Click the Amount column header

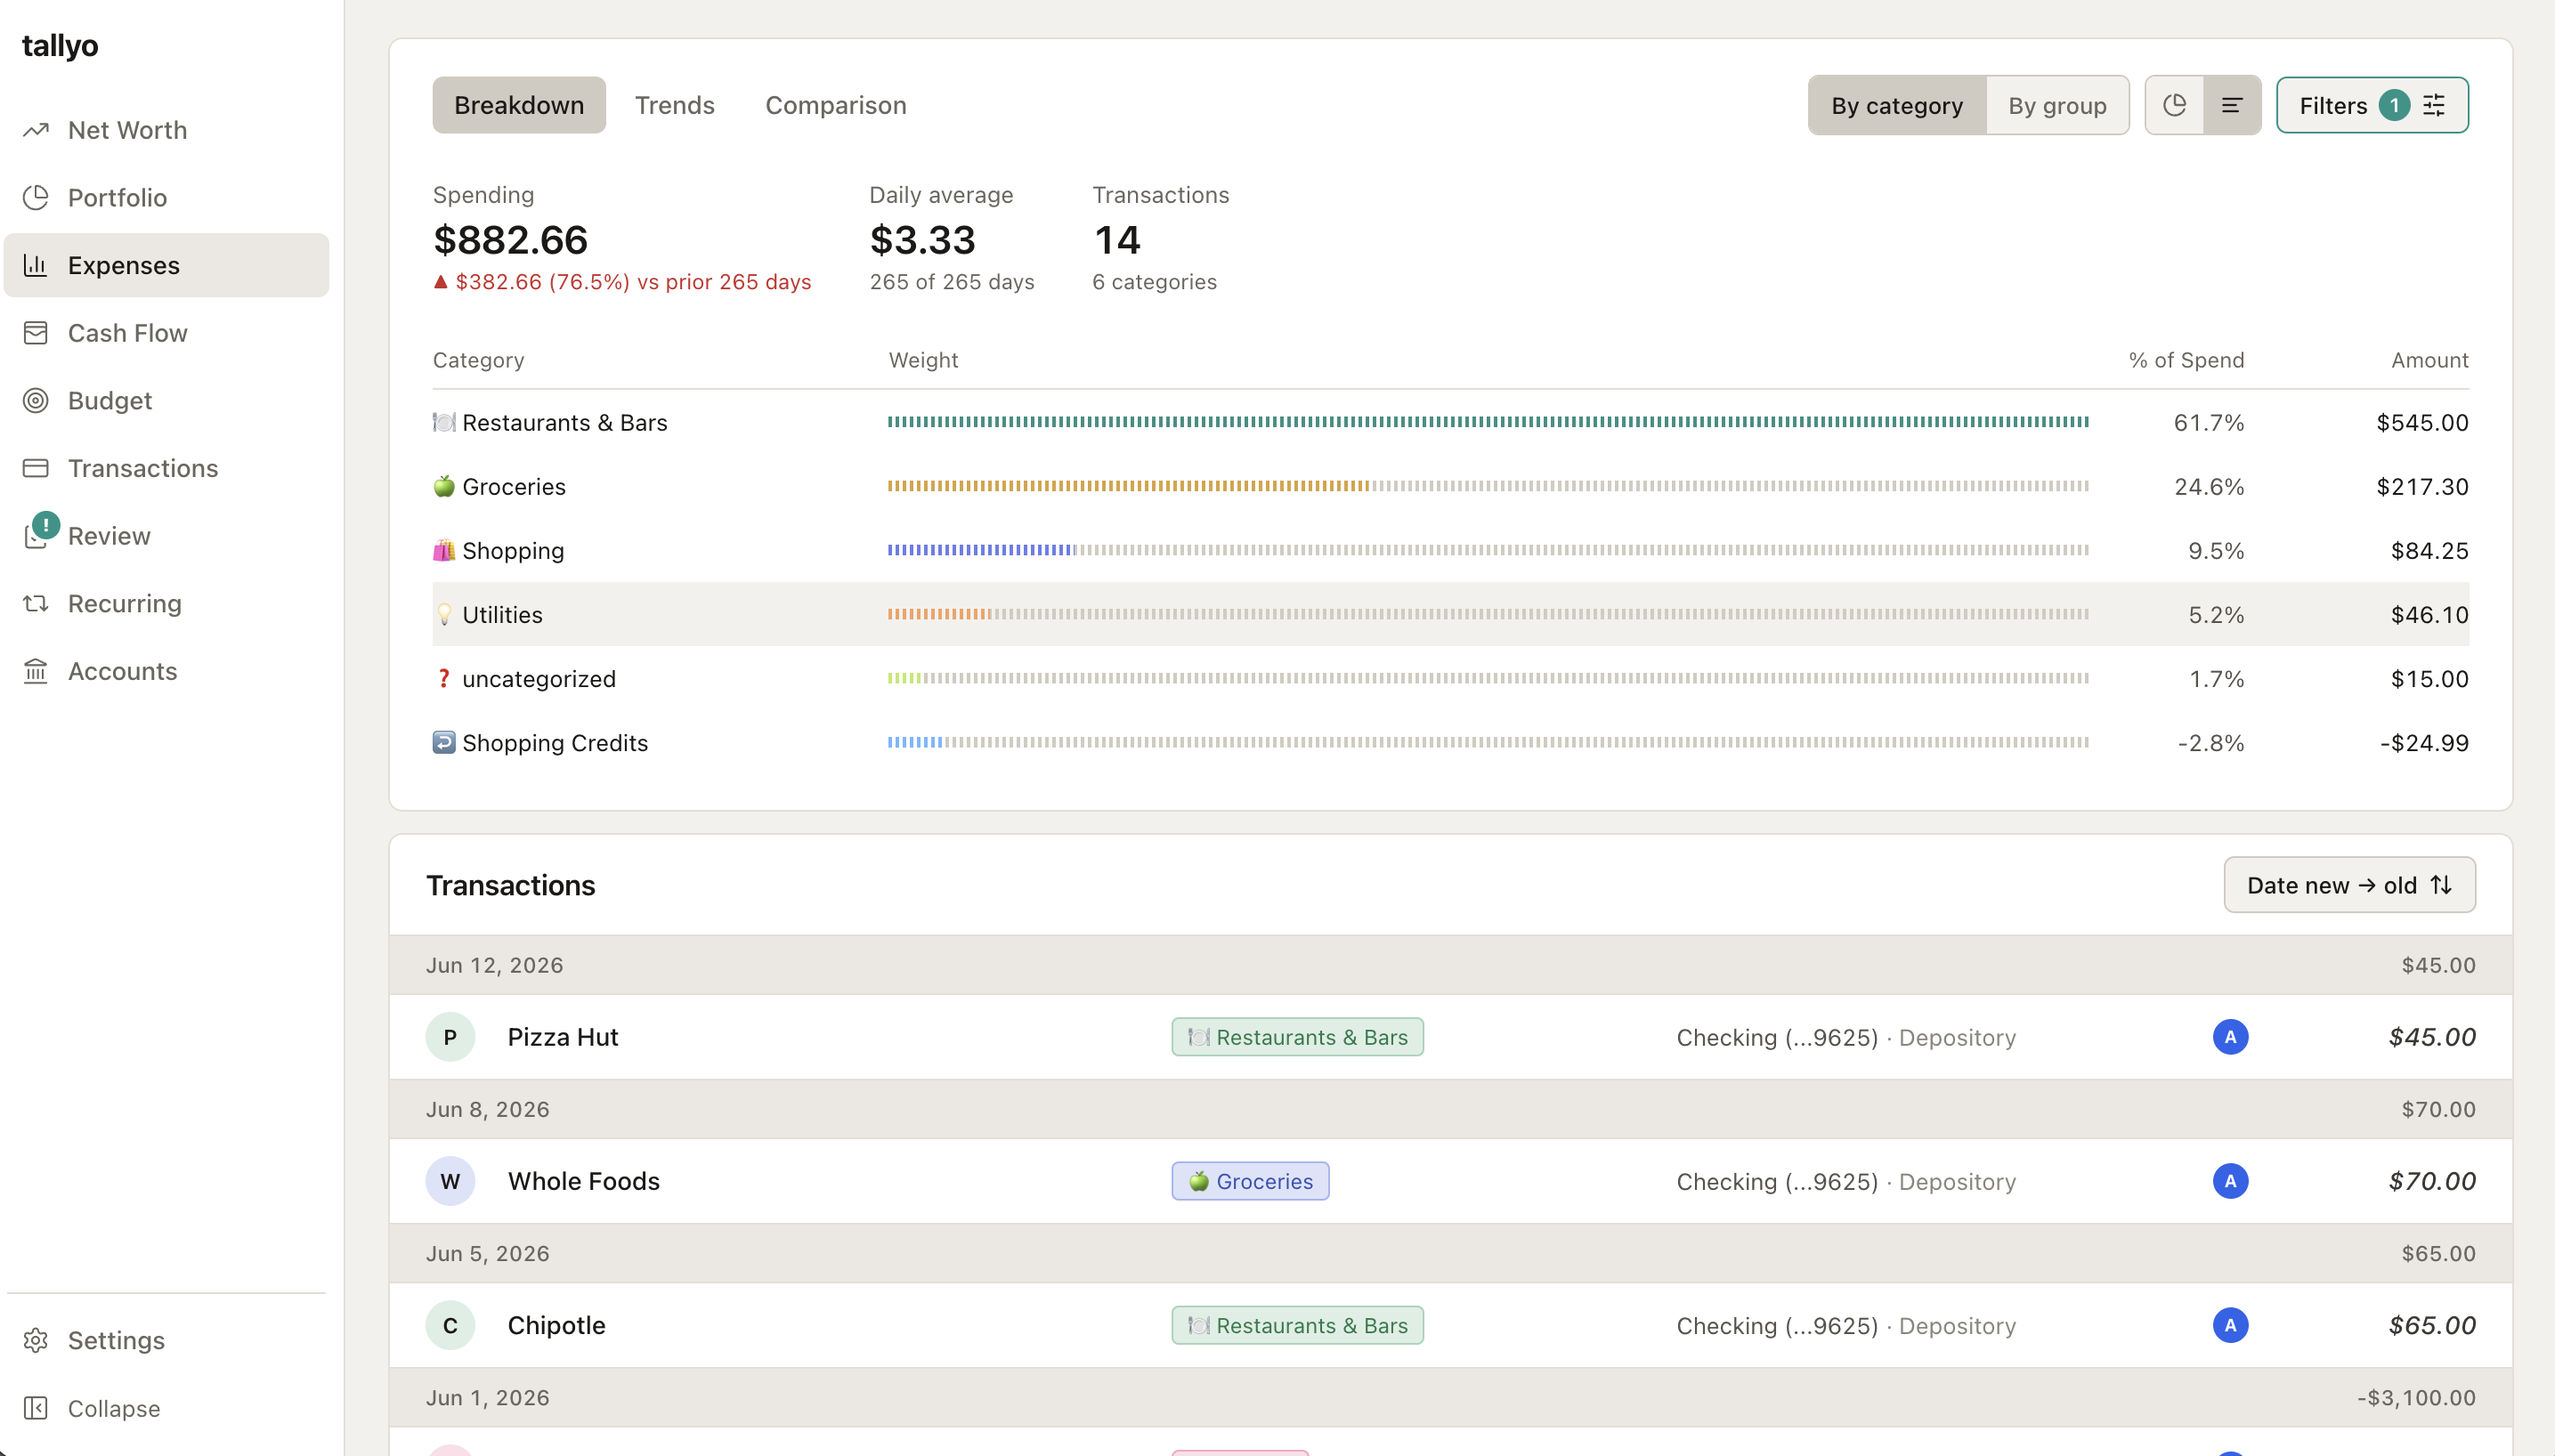(x=2430, y=360)
